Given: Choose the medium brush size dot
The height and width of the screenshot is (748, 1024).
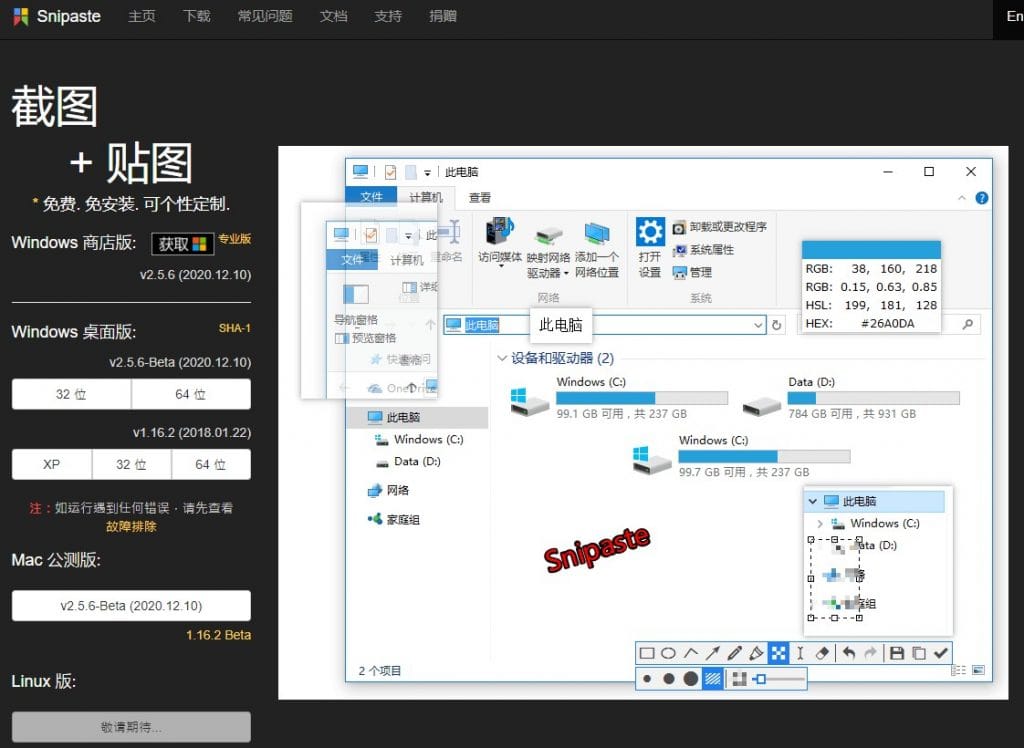Looking at the screenshot, I should [669, 679].
